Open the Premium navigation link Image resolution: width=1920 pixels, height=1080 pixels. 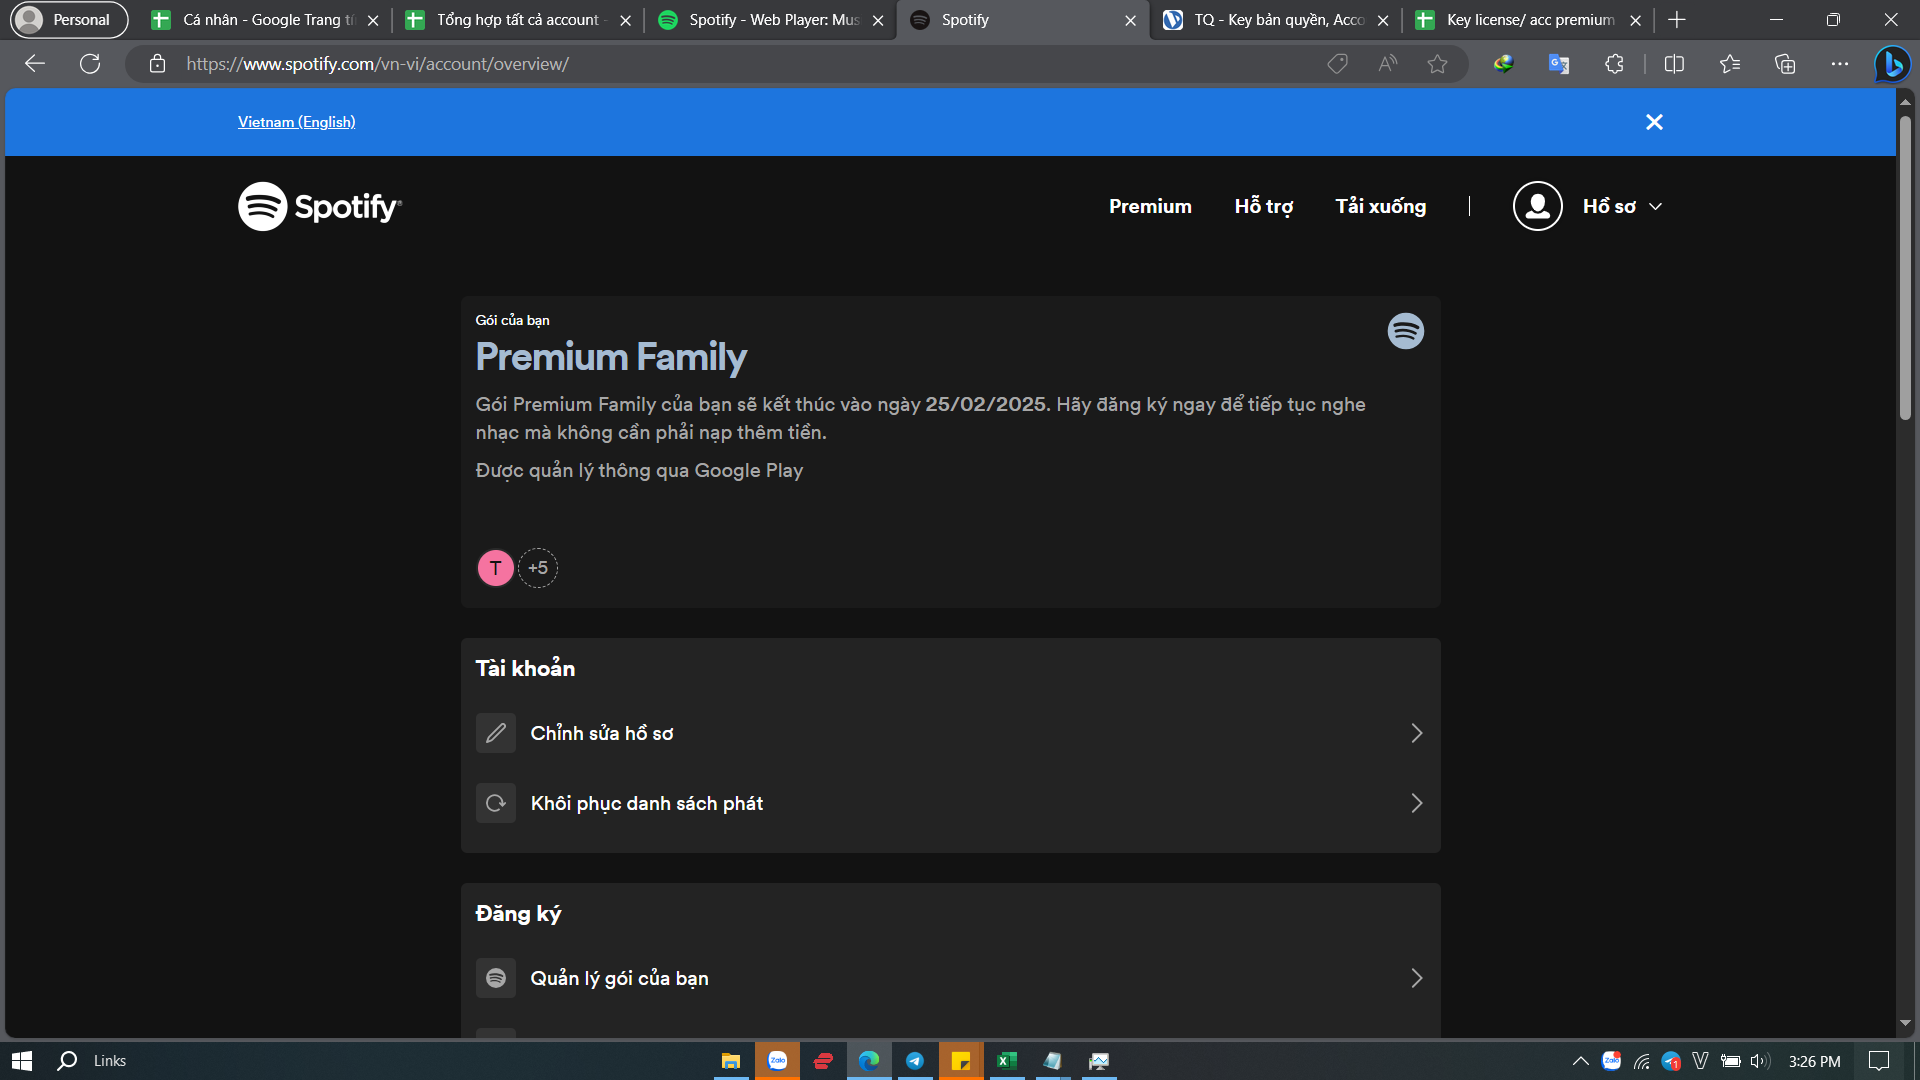click(x=1150, y=206)
